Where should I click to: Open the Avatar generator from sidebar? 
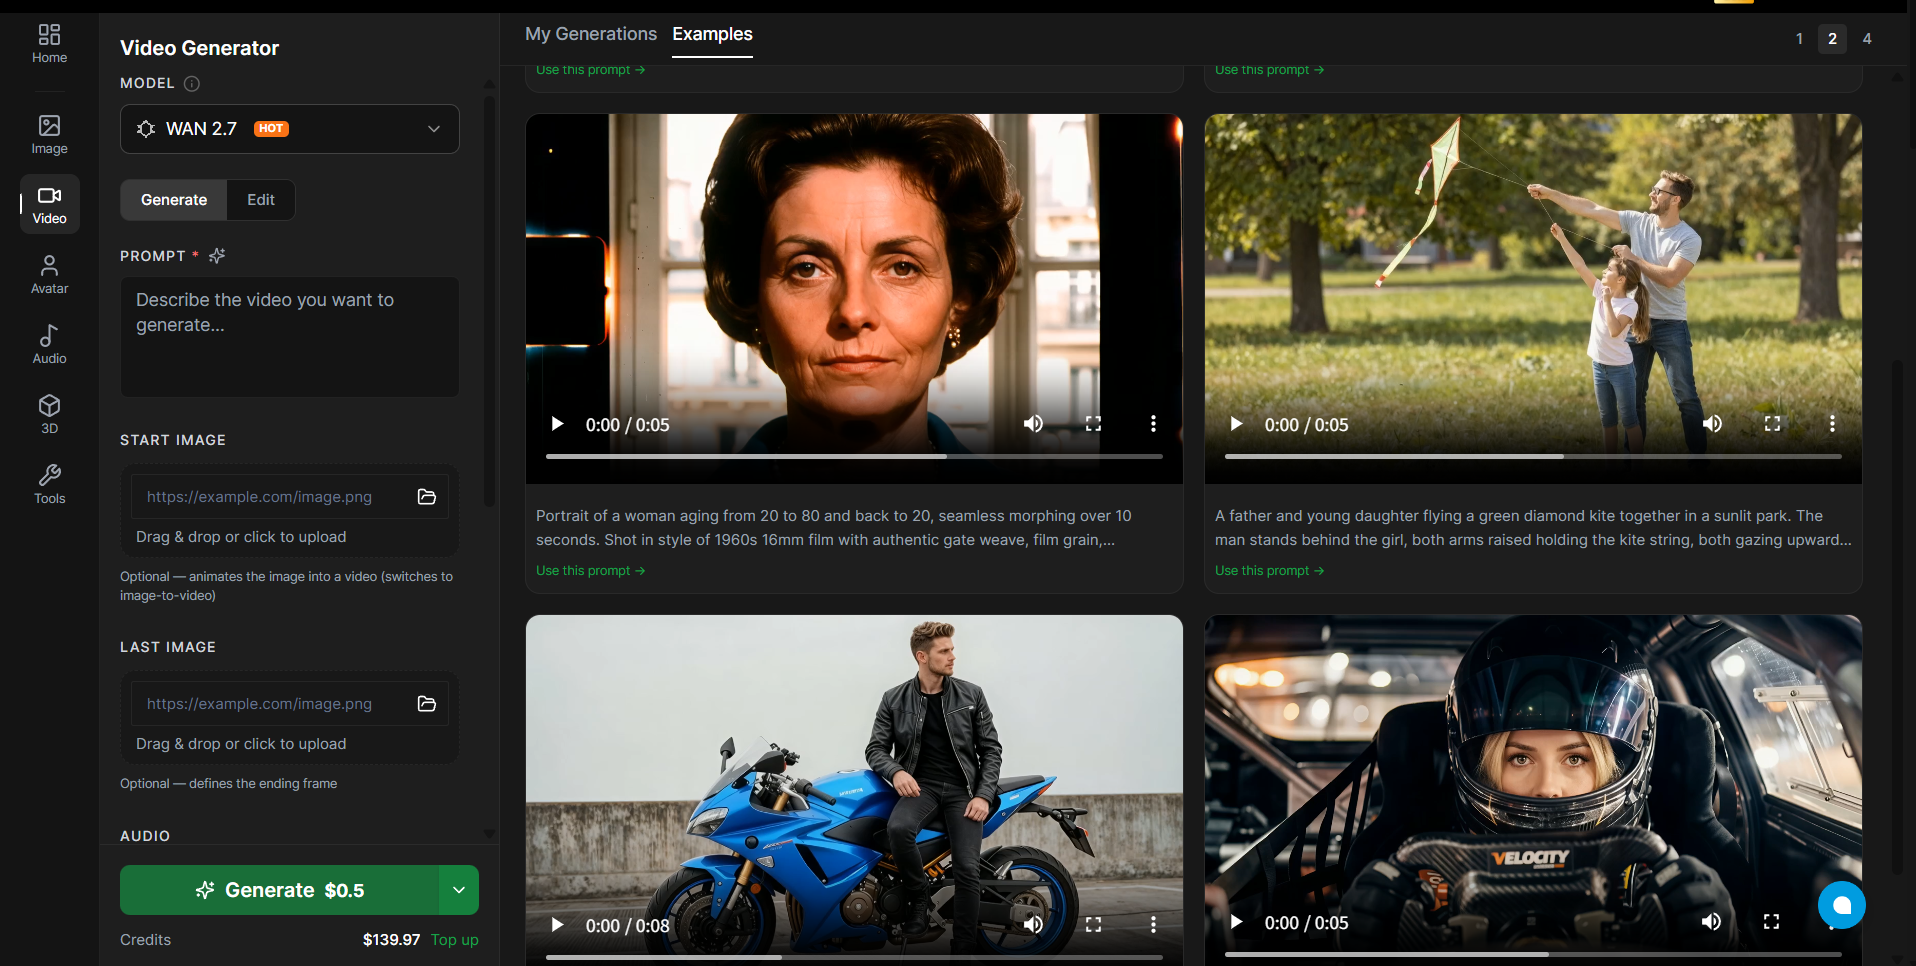click(49, 273)
